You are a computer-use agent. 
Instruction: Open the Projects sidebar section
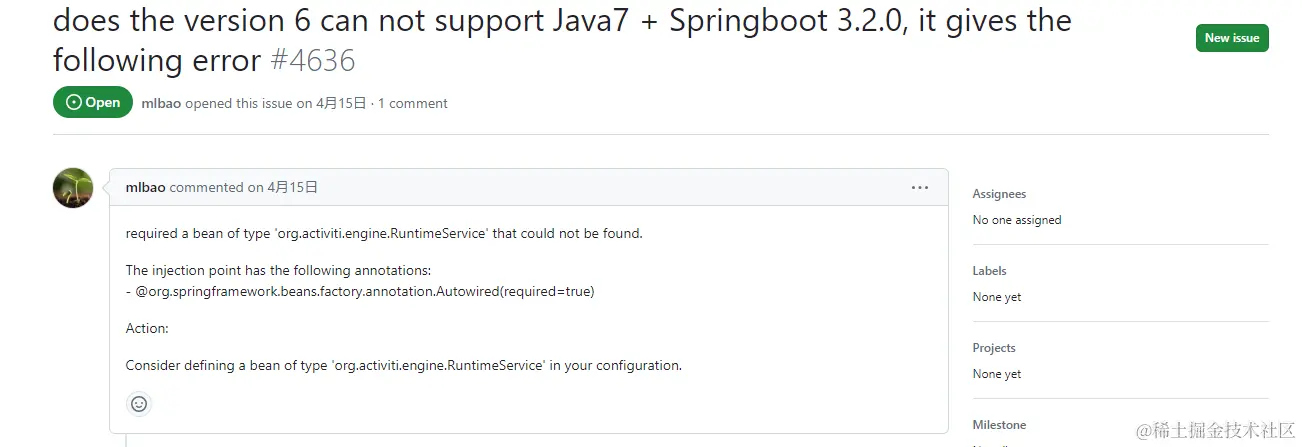tap(994, 348)
